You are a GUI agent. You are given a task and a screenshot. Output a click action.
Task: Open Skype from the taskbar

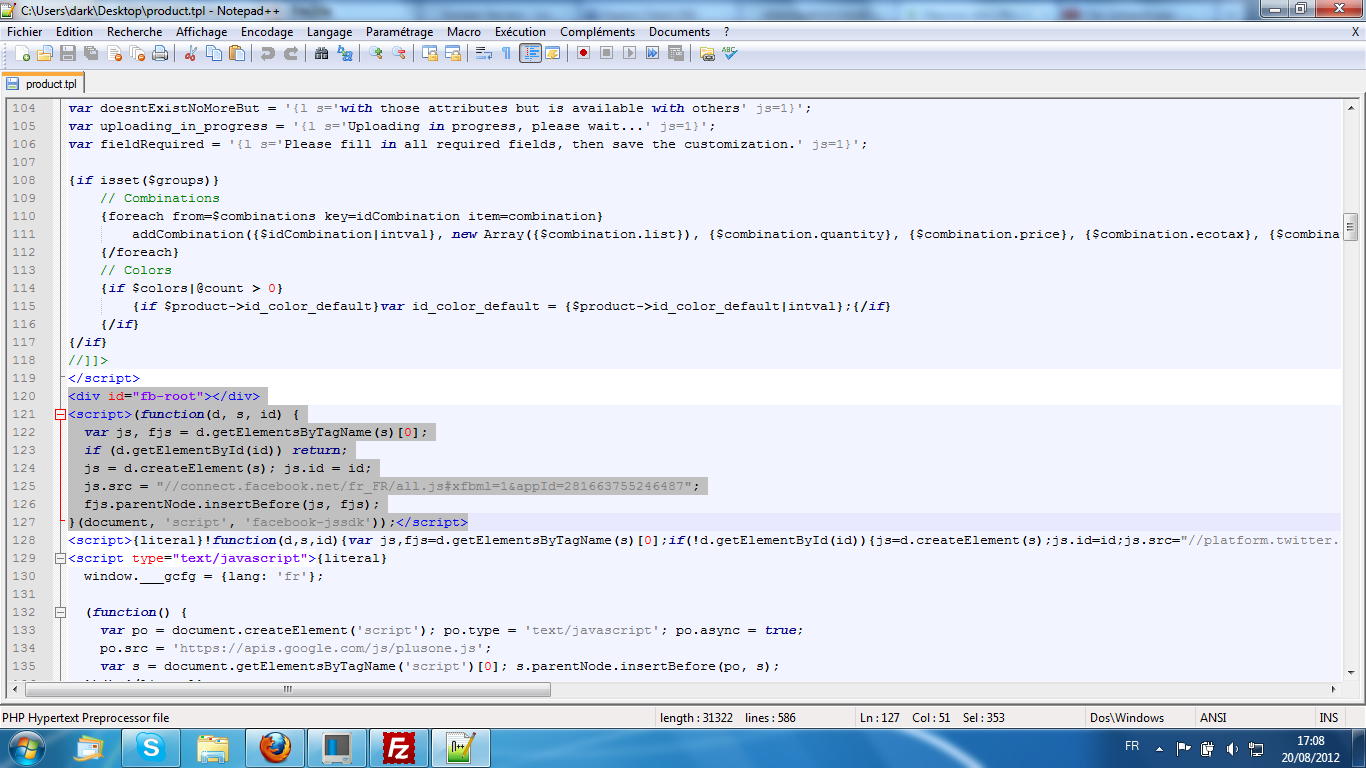[x=151, y=747]
